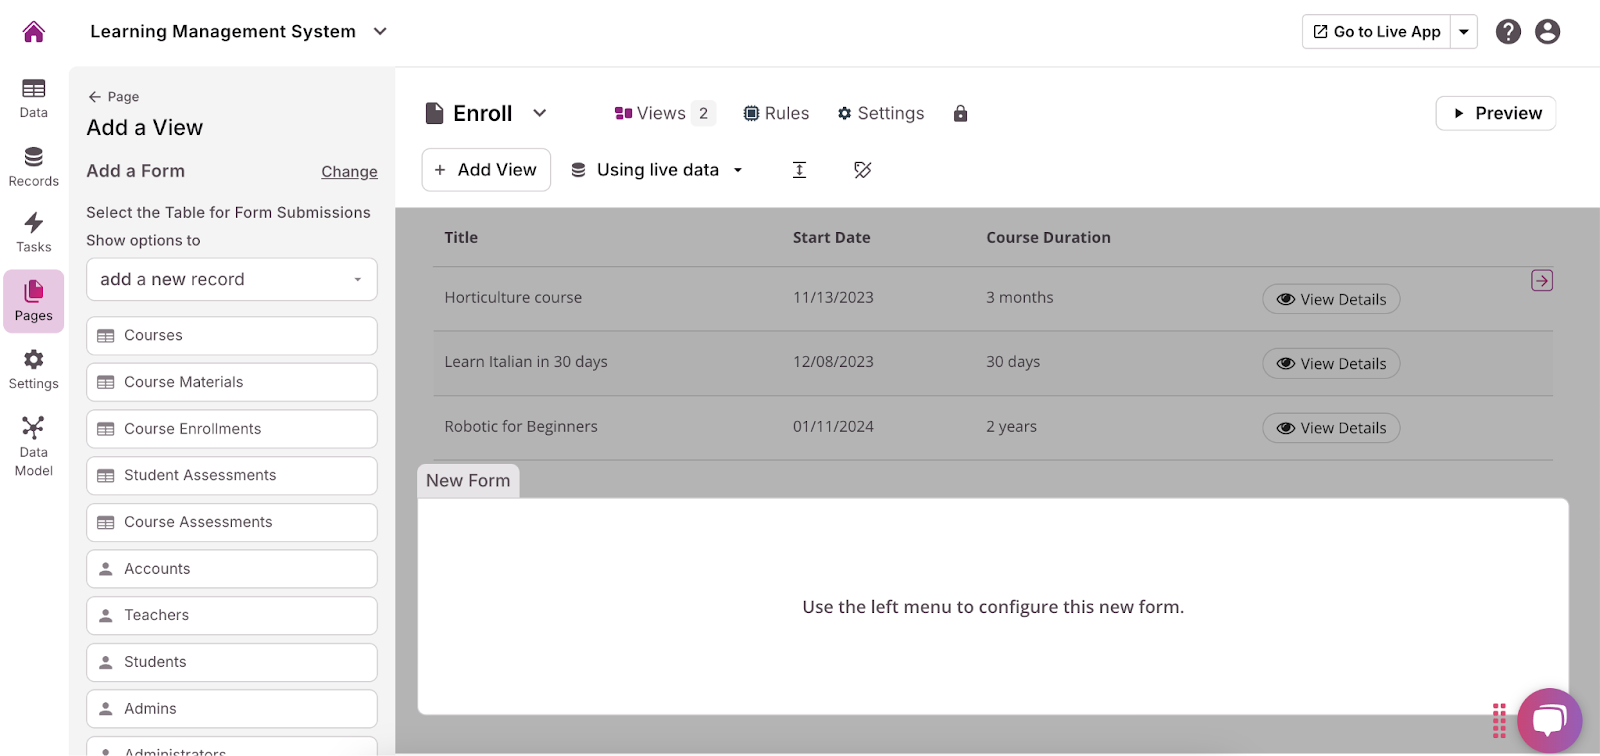The image size is (1600, 756).
Task: Go to Records in the sidebar
Action: (33, 166)
